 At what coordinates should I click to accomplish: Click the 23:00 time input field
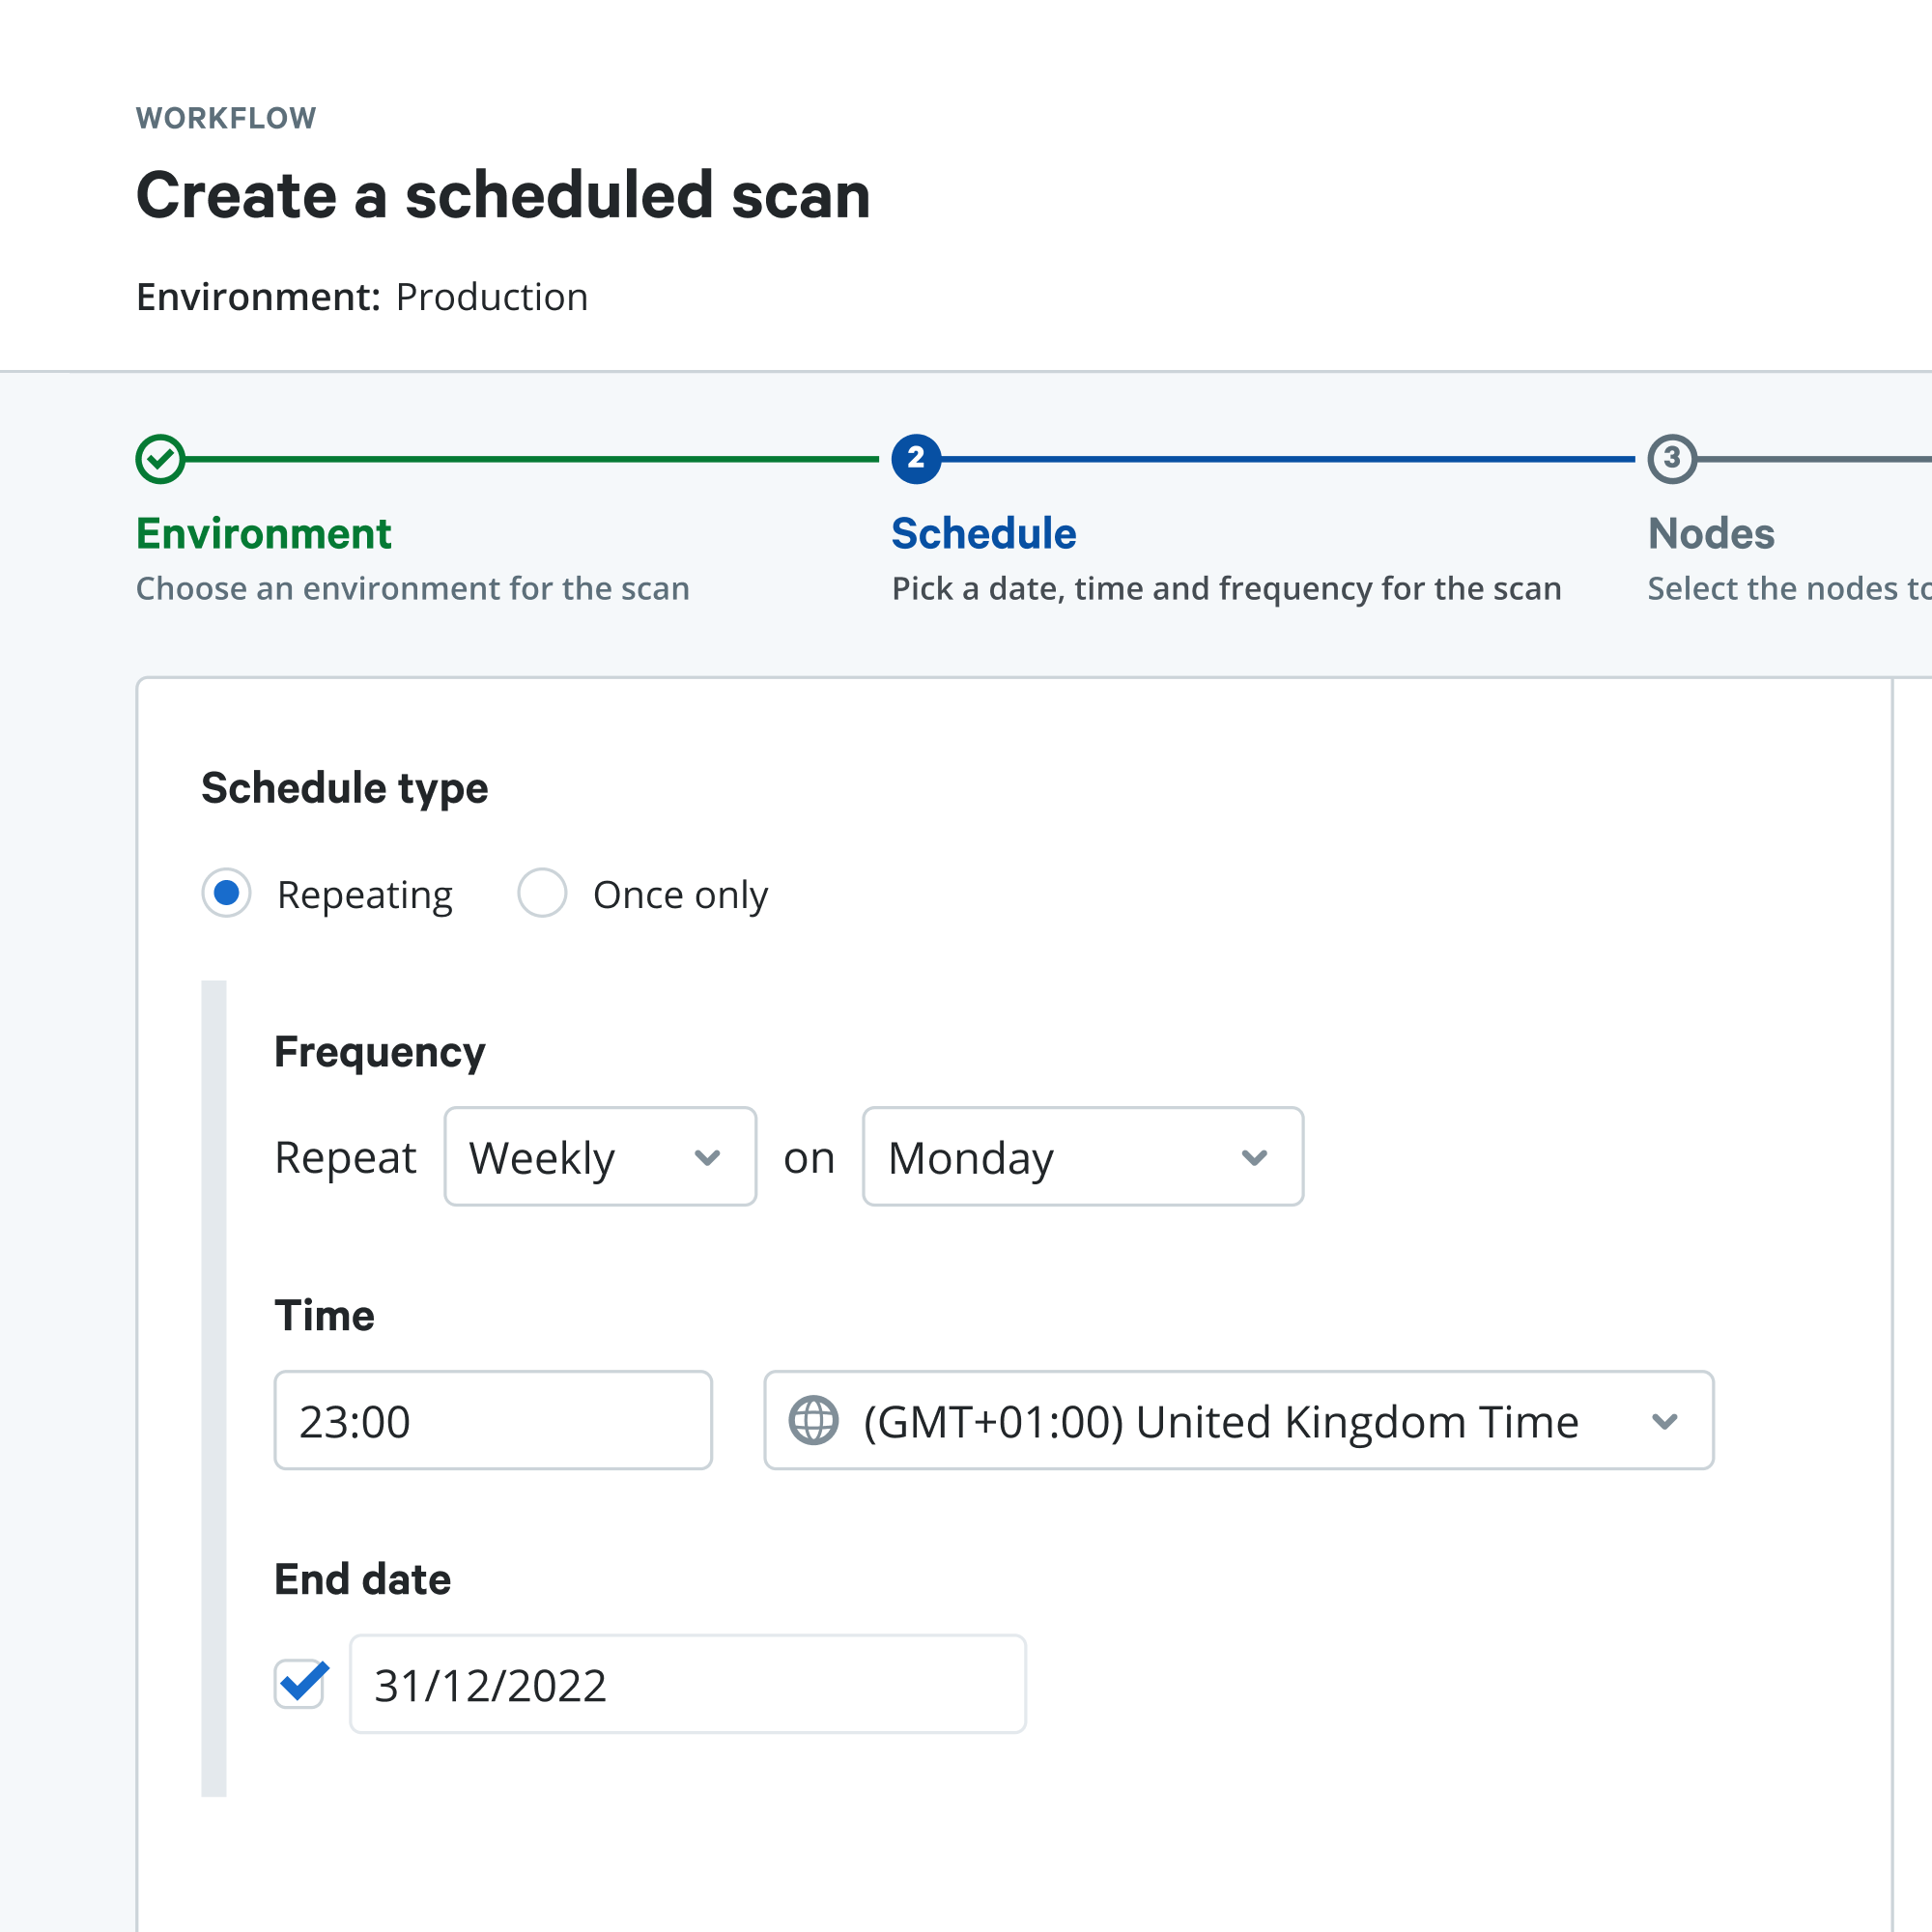pyautogui.click(x=493, y=1420)
